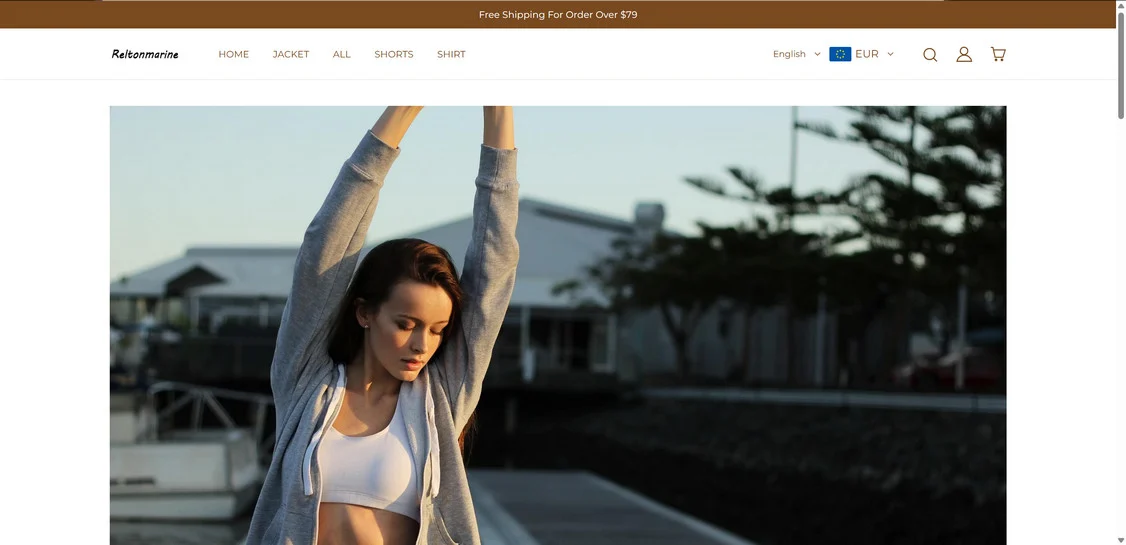Open the ALL products menu item
This screenshot has width=1126, height=545.
pyautogui.click(x=342, y=54)
